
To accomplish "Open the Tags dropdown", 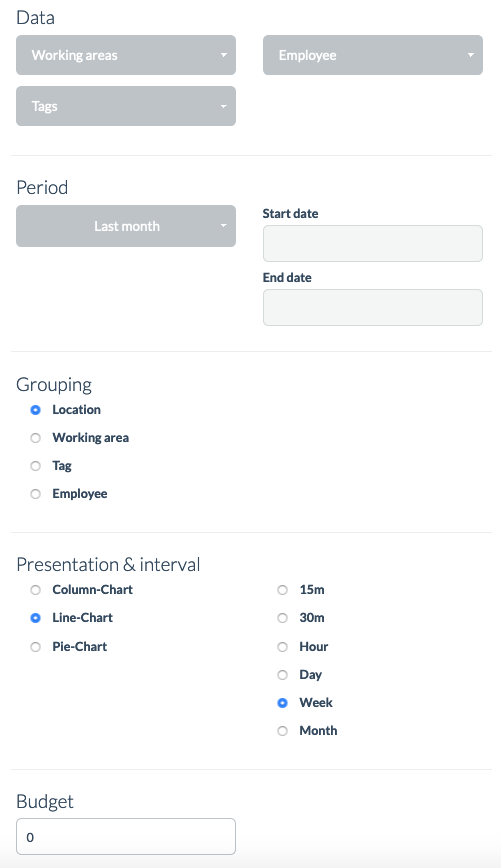I will tap(126, 106).
